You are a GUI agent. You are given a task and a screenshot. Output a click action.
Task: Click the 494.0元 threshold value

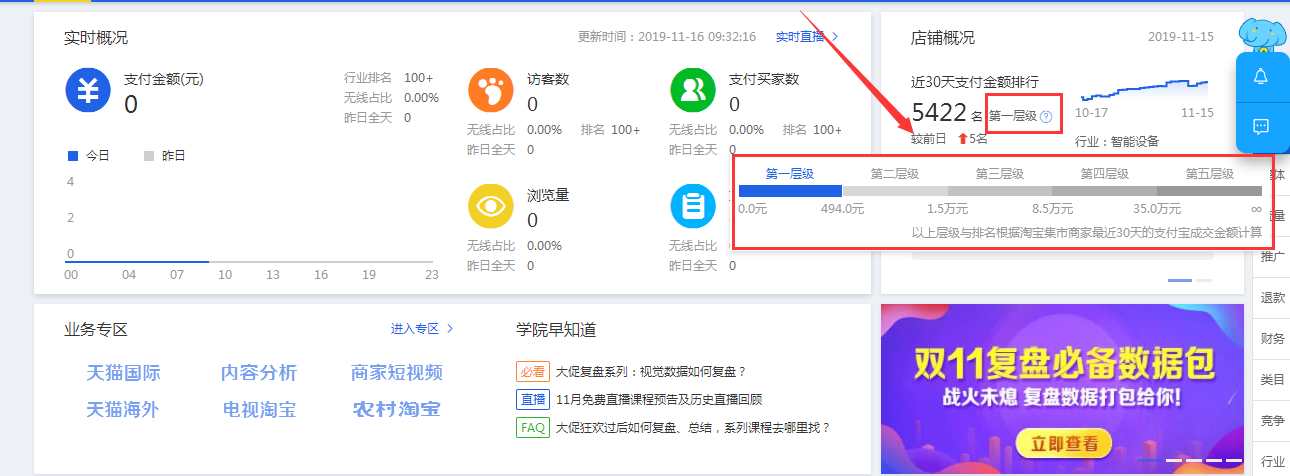(x=842, y=209)
